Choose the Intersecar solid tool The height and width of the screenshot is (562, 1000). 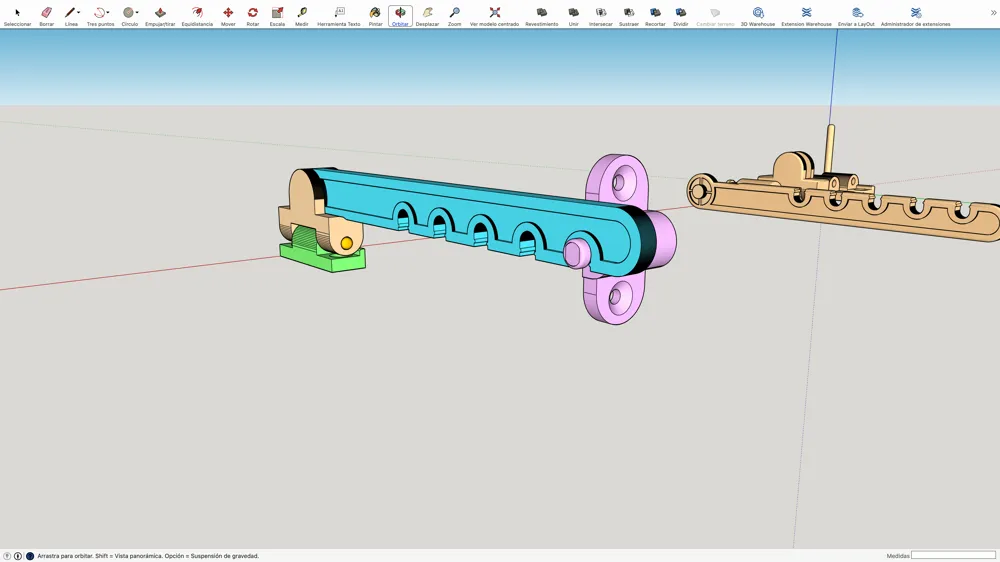point(600,15)
